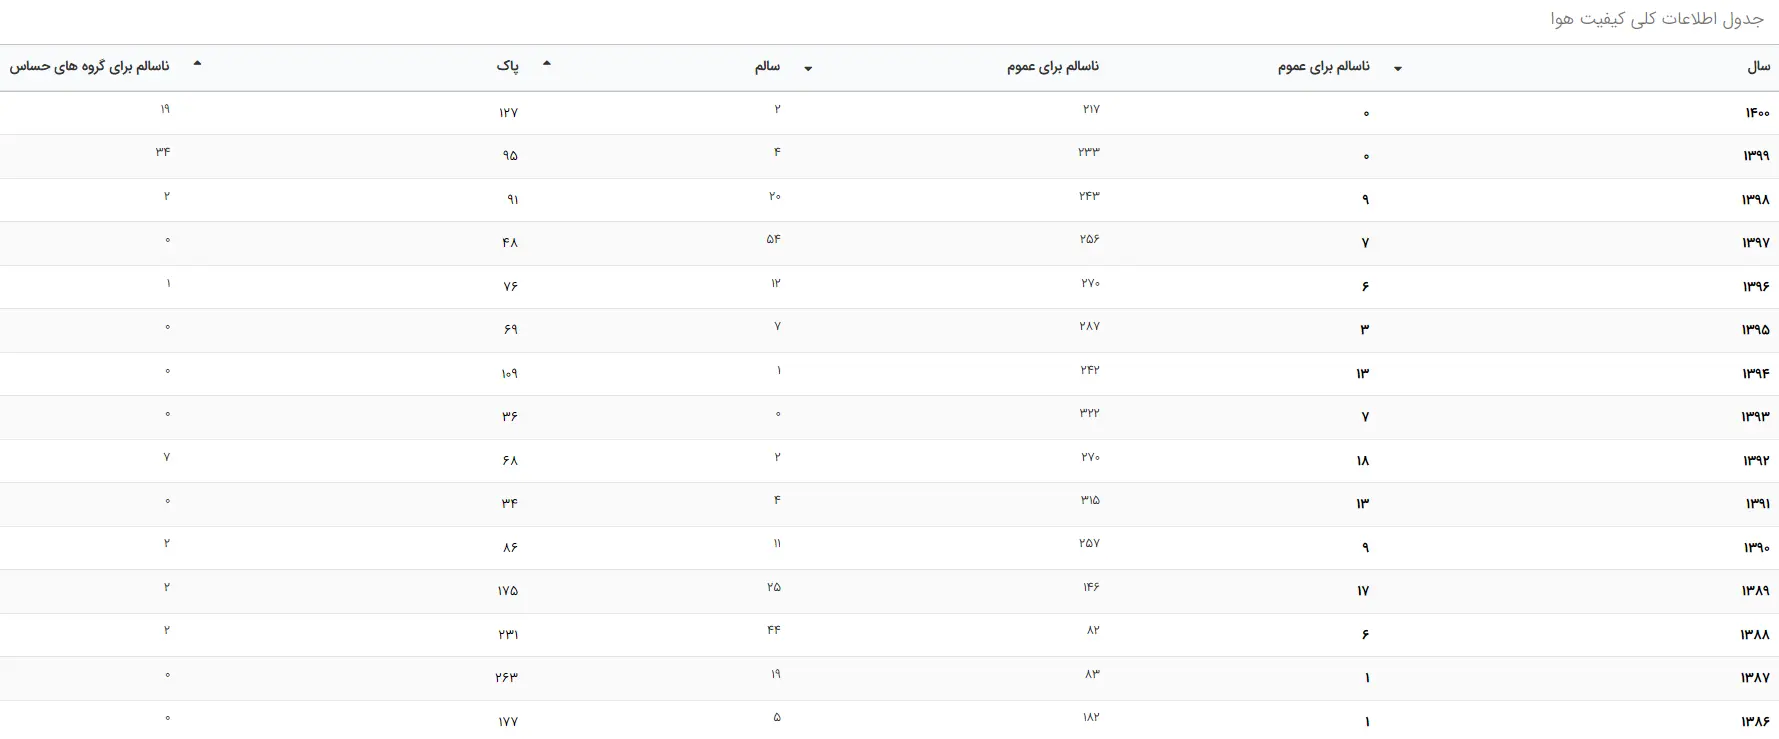Select the year ۱۳۸۶ row cell
The width and height of the screenshot is (1779, 739).
(x=1756, y=721)
